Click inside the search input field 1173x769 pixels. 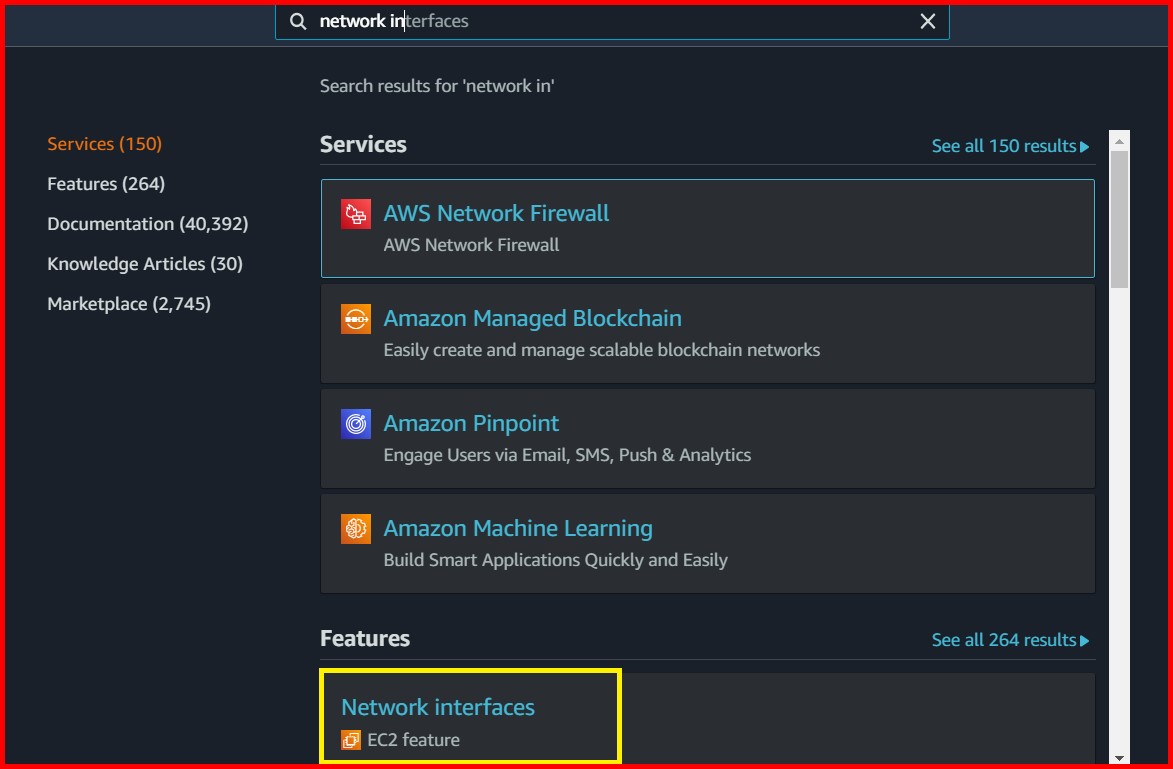pos(600,20)
